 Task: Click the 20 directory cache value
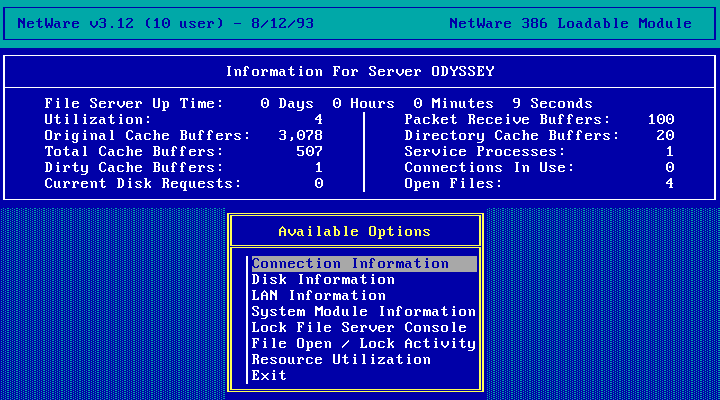(x=665, y=135)
